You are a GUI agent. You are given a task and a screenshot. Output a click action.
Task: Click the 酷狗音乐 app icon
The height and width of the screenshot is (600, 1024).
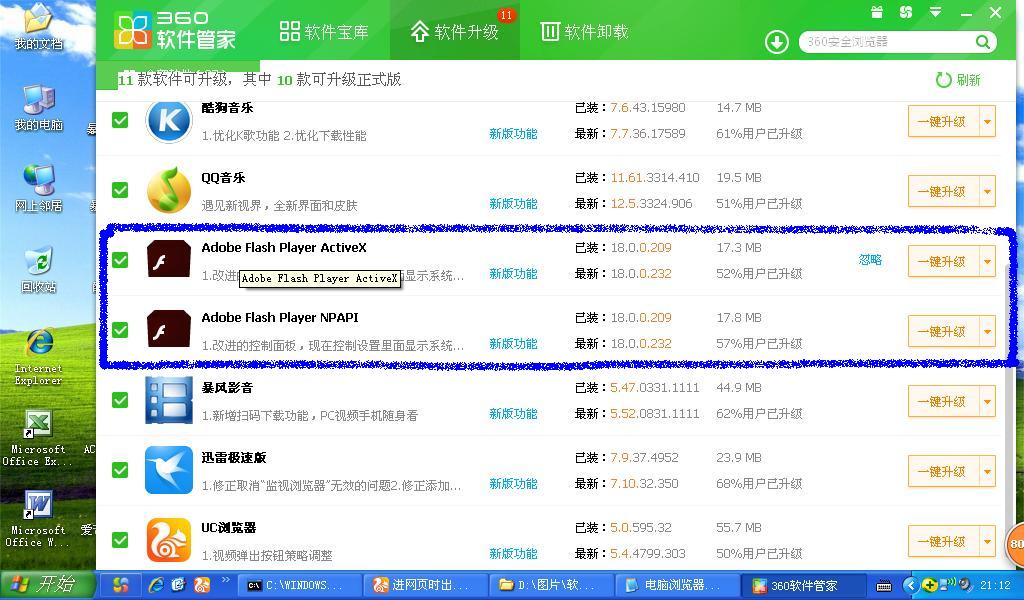point(169,121)
